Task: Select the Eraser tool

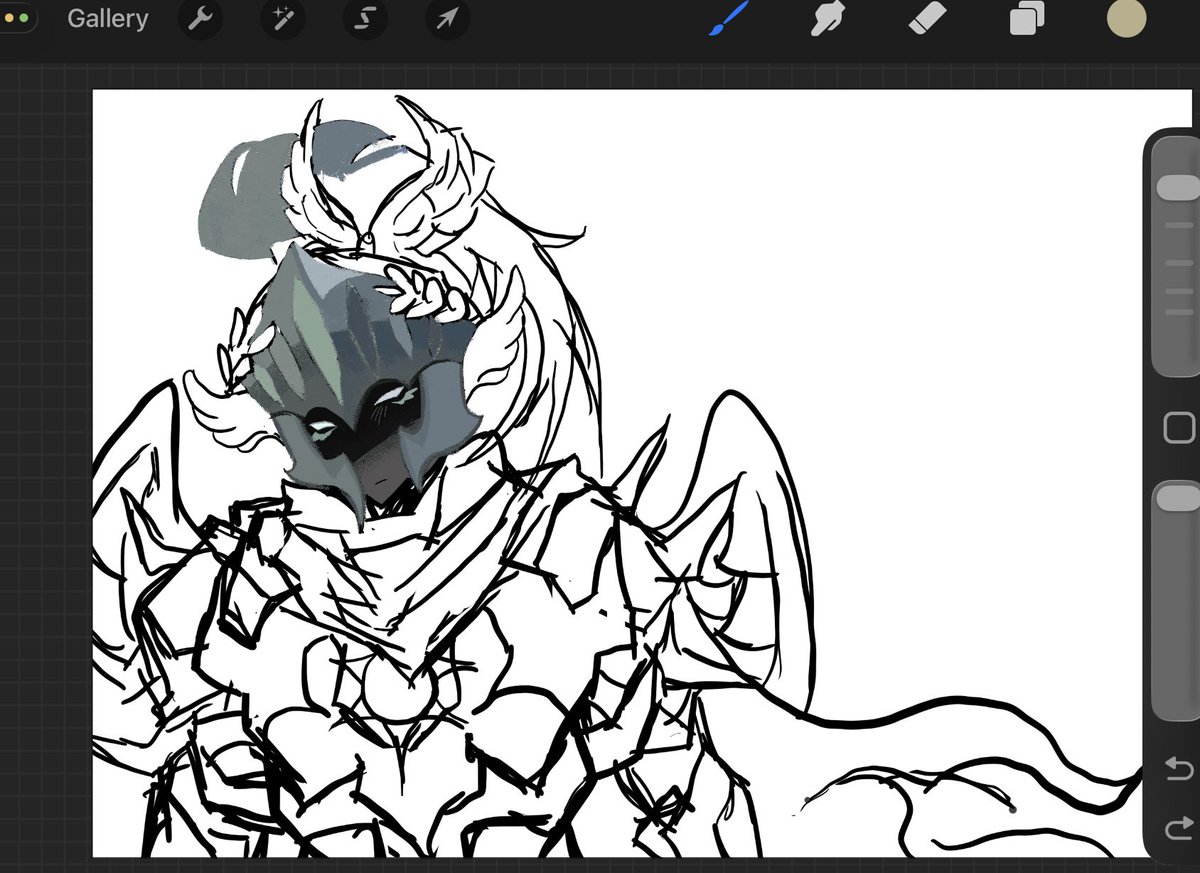Action: pos(927,18)
